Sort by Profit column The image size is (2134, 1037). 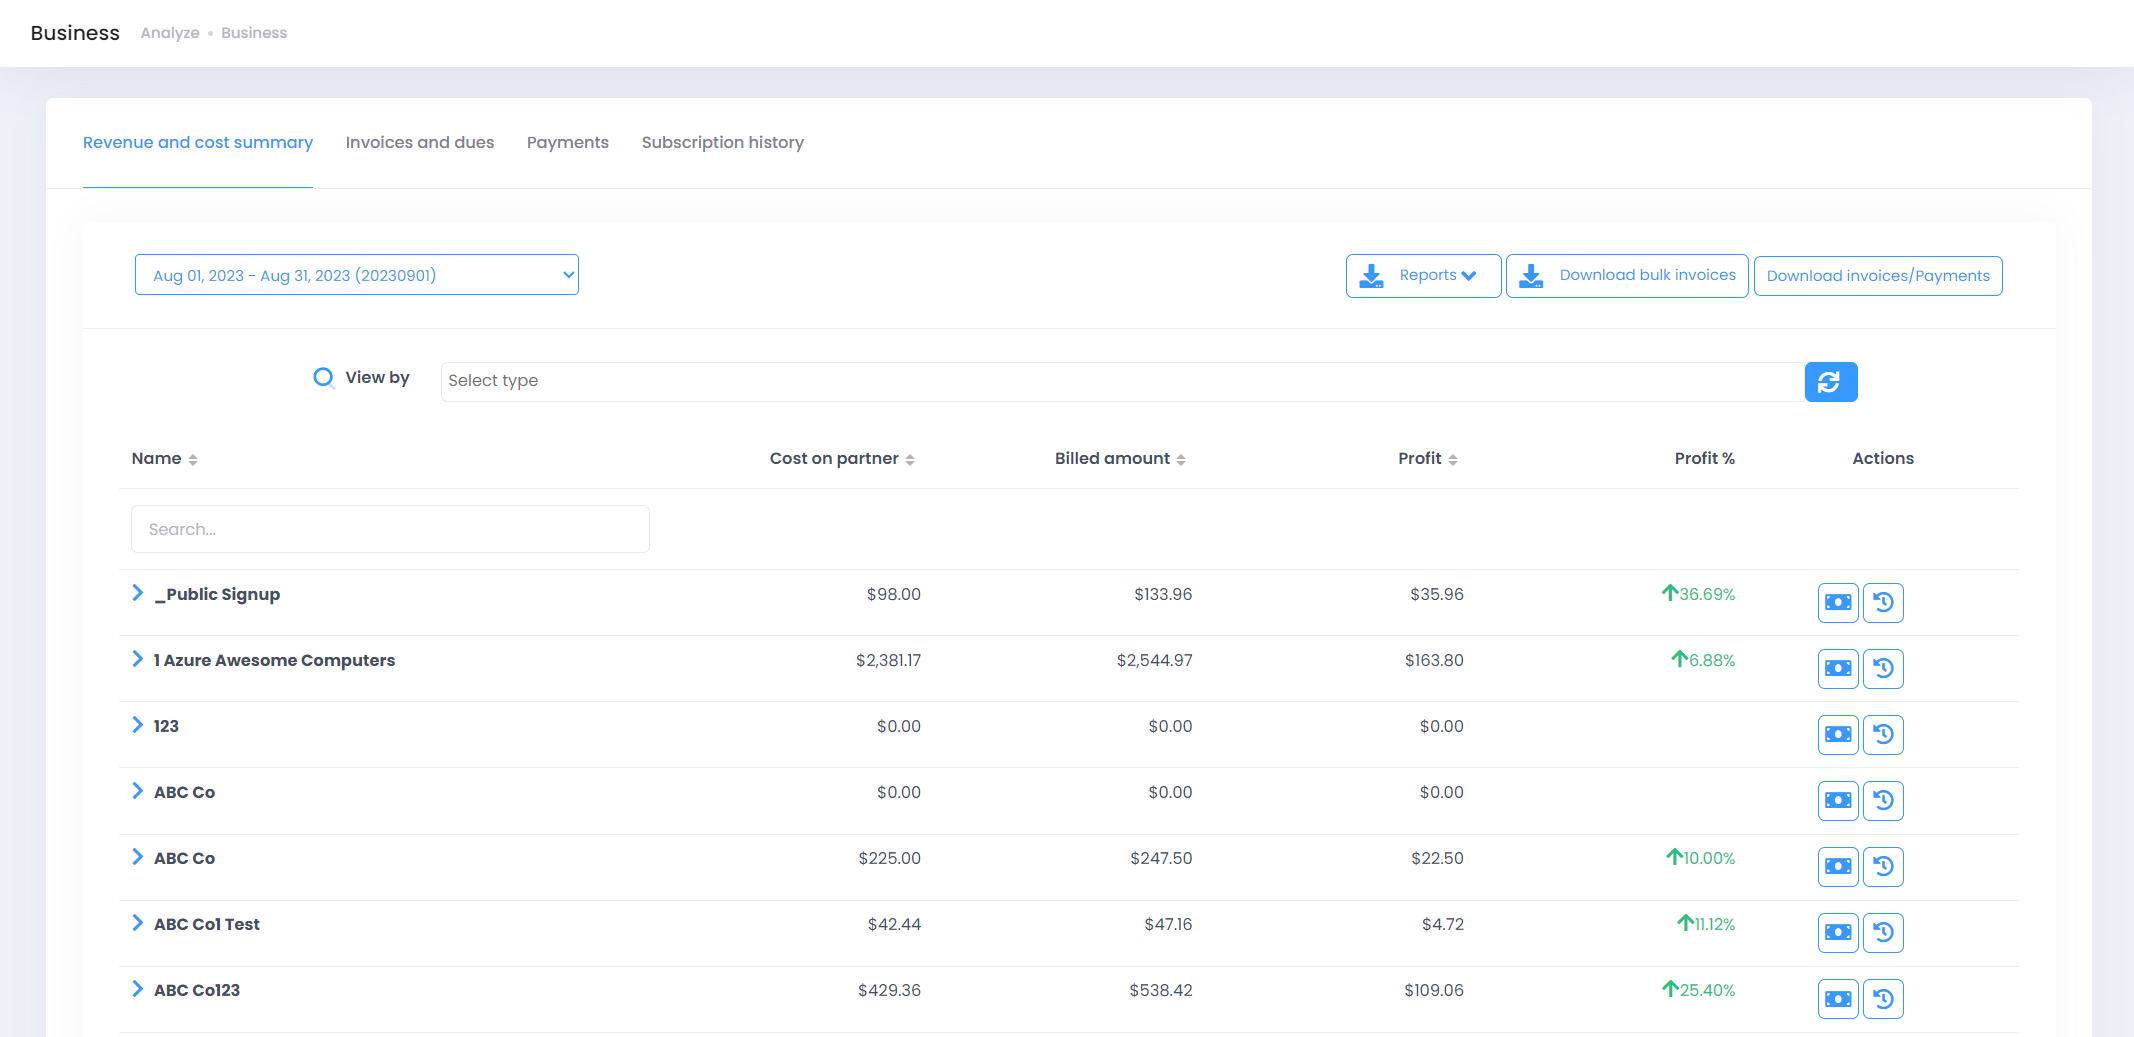[1428, 458]
